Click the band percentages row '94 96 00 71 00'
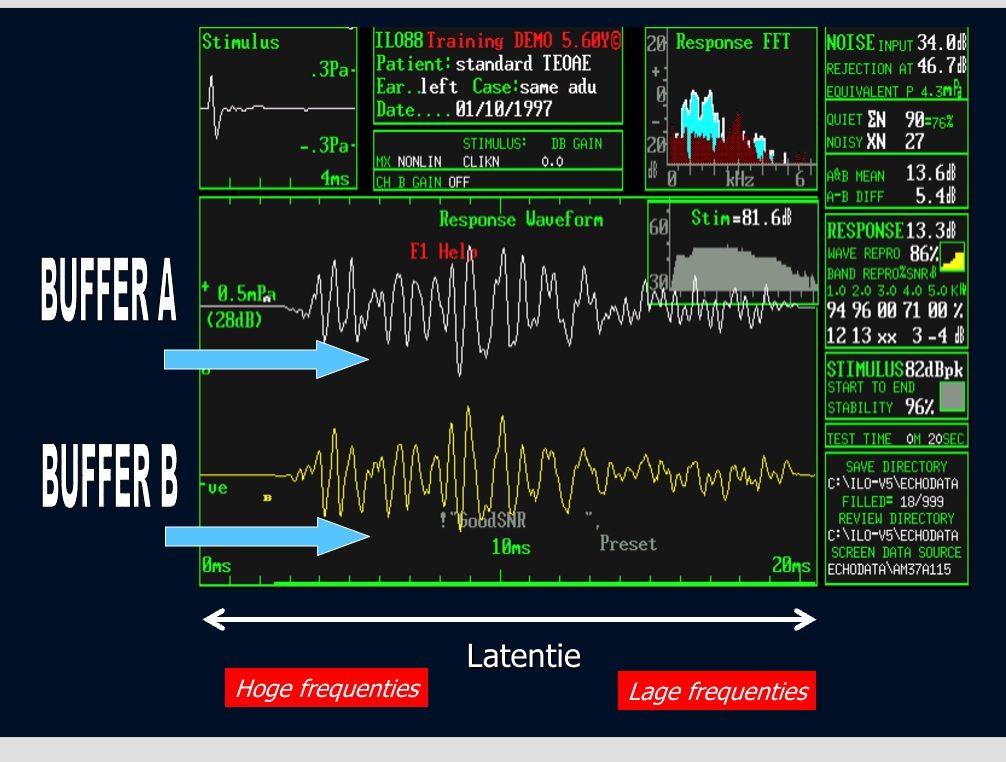1006x762 pixels. (x=894, y=311)
